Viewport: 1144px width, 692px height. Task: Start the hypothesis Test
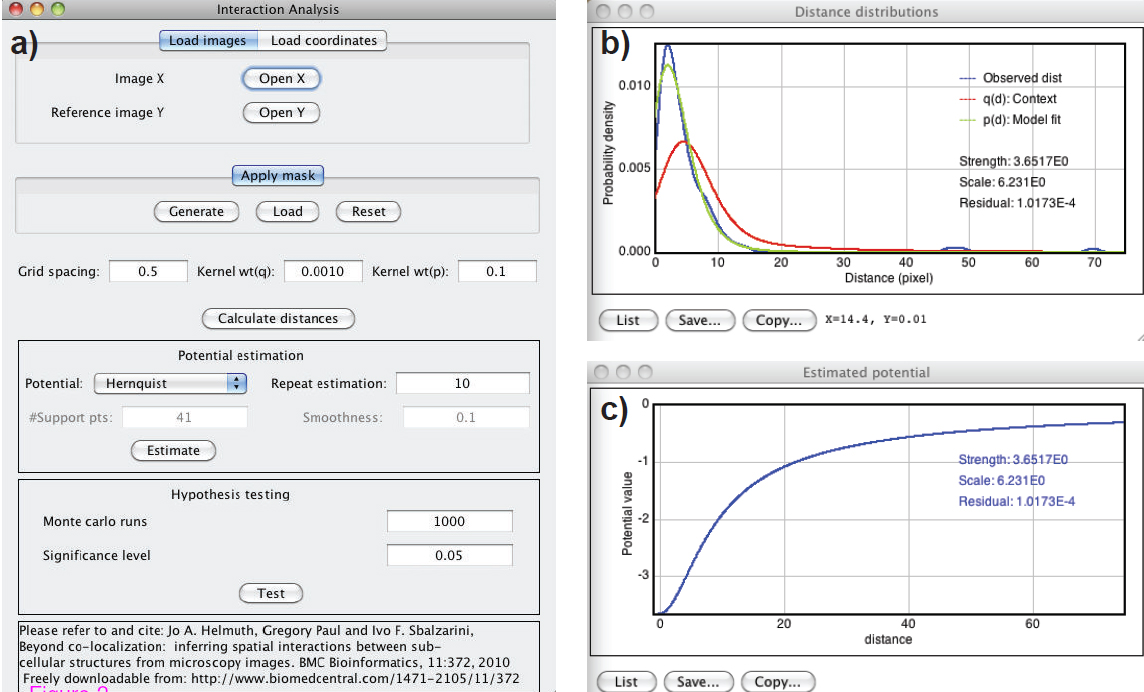click(271, 594)
